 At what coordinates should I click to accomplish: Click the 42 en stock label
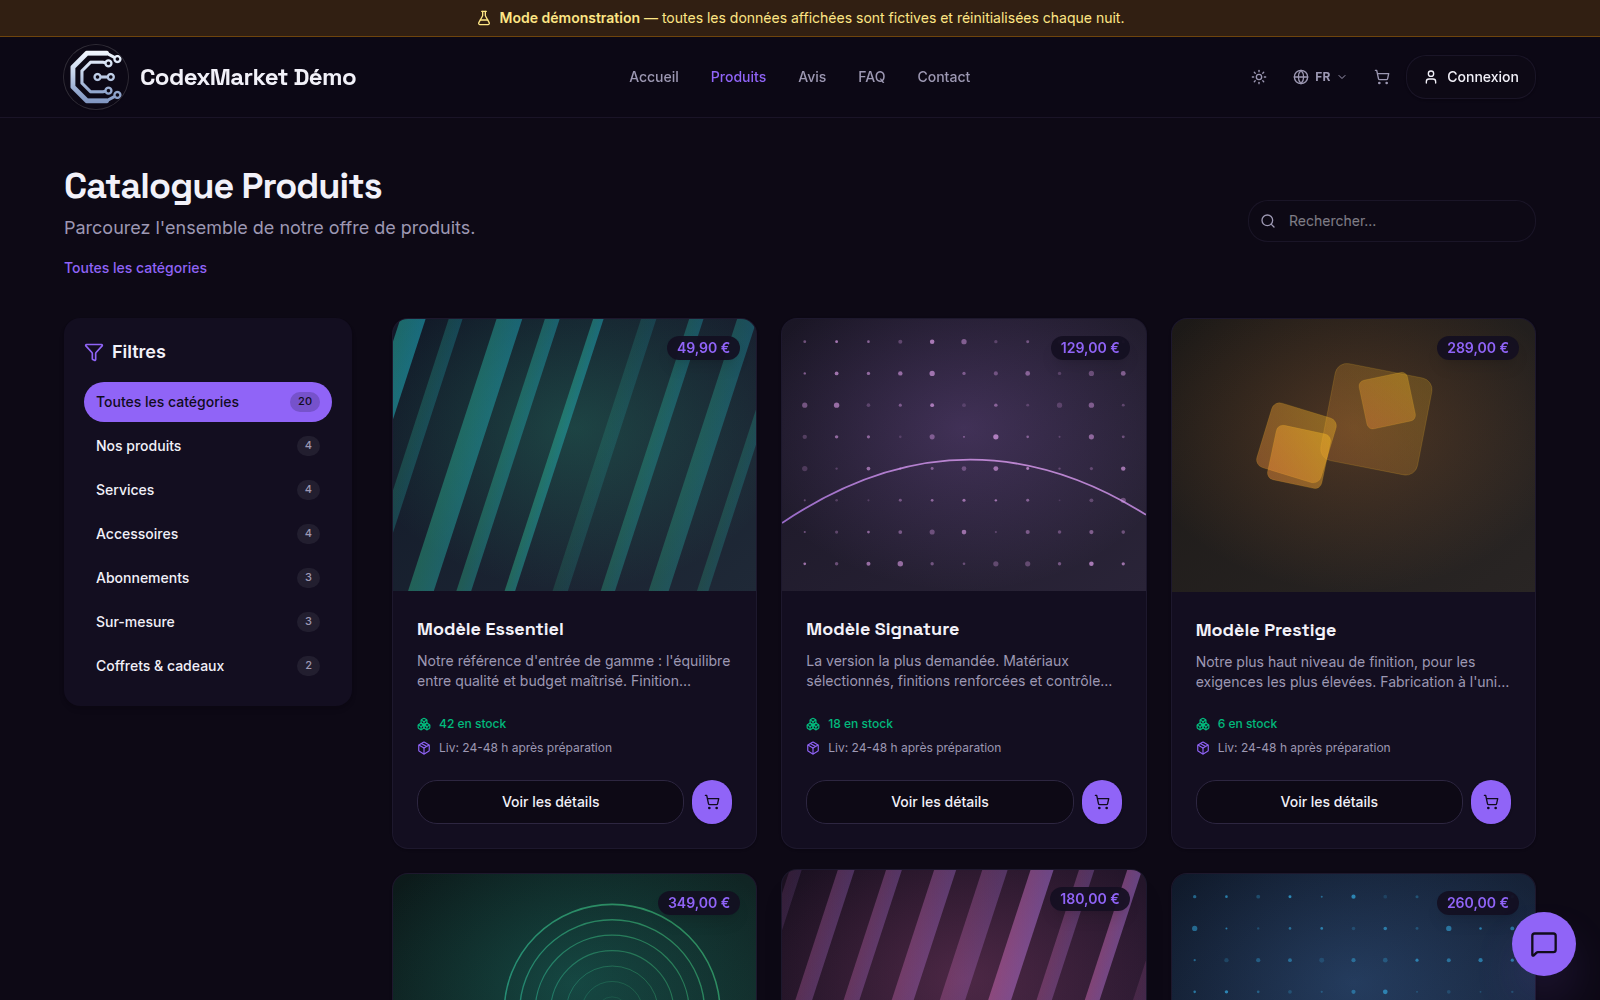point(472,724)
